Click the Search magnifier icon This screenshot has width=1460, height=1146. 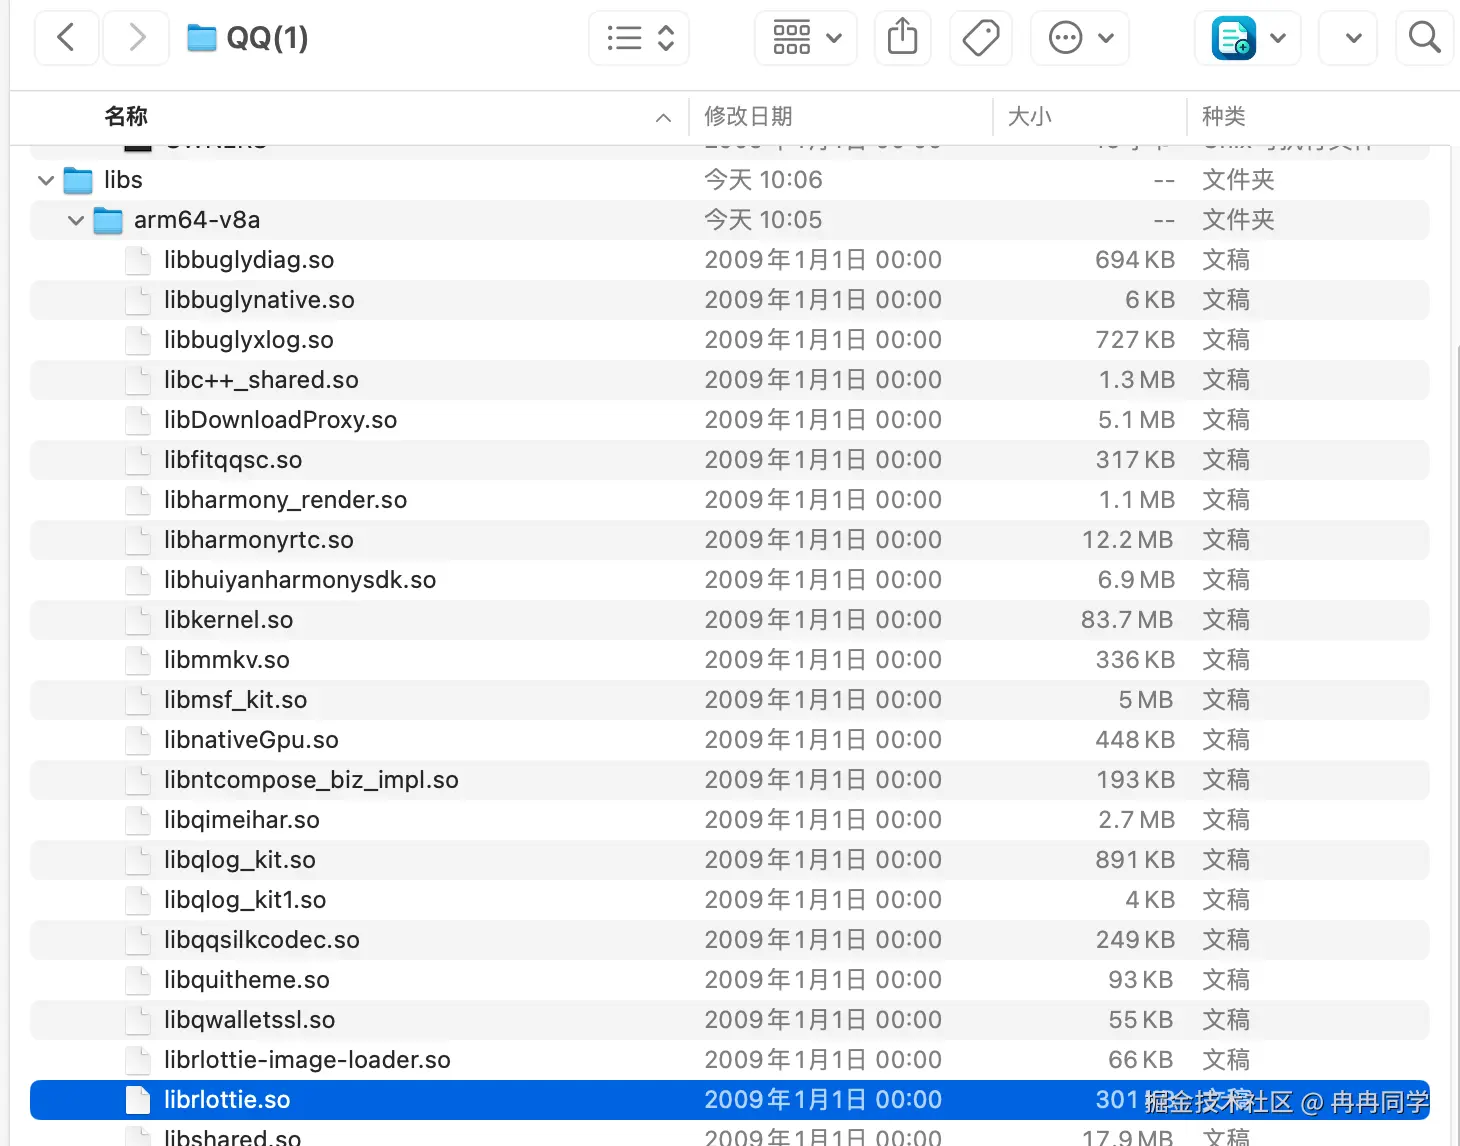pos(1424,38)
